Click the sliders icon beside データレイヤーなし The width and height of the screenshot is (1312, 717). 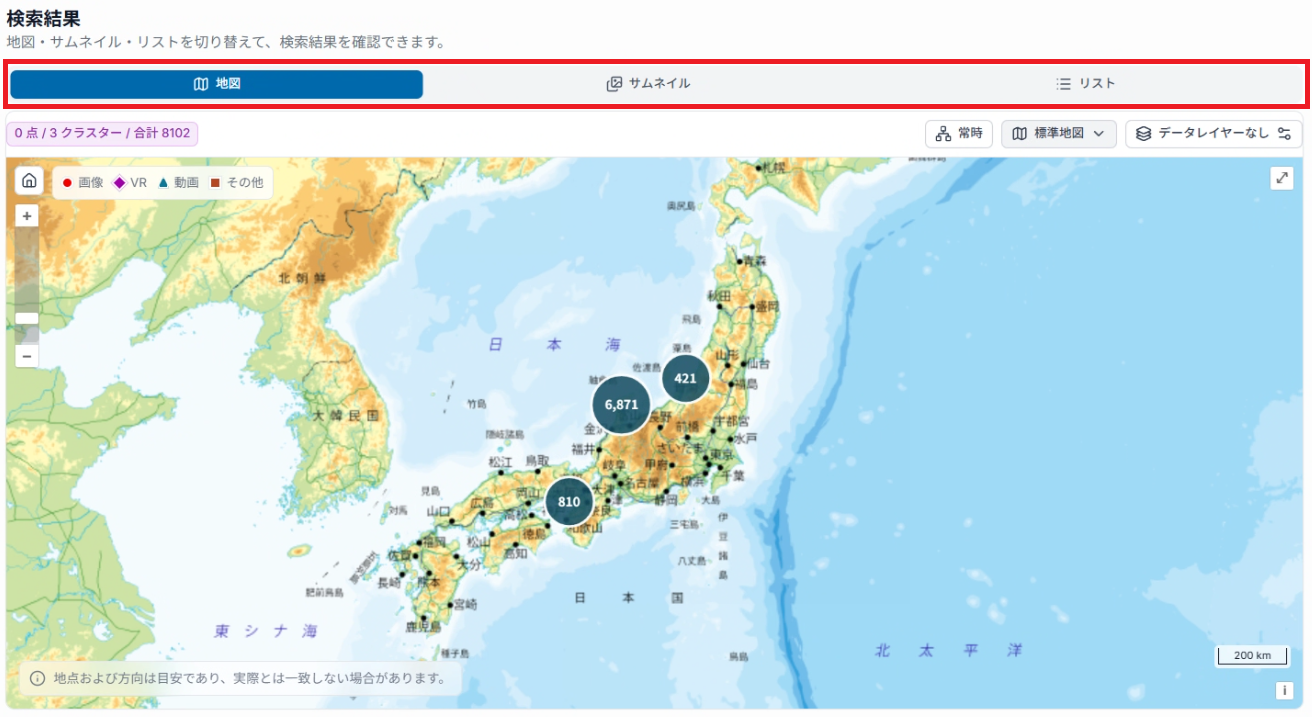[1284, 134]
